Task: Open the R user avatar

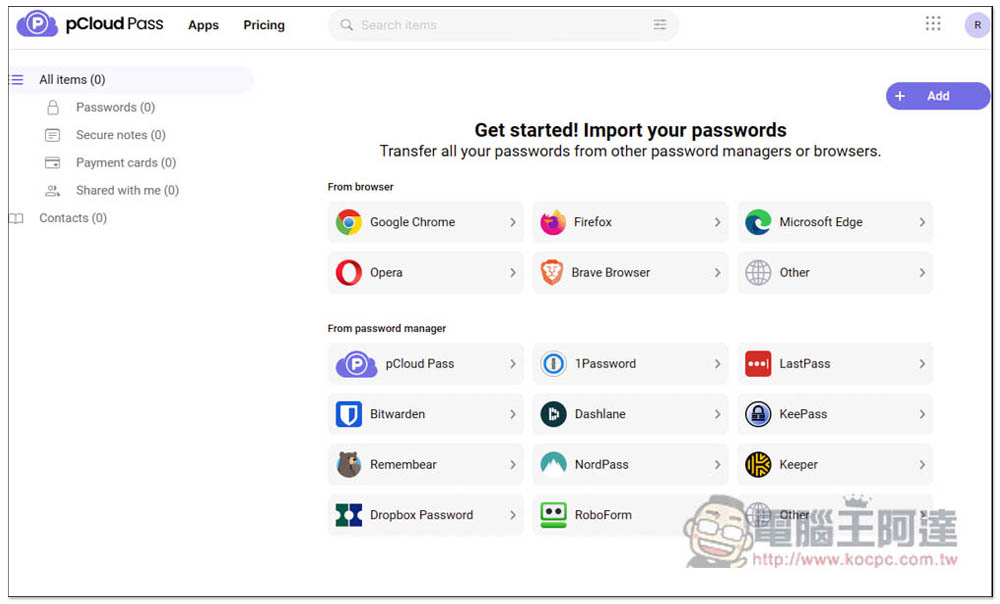Action: point(977,25)
